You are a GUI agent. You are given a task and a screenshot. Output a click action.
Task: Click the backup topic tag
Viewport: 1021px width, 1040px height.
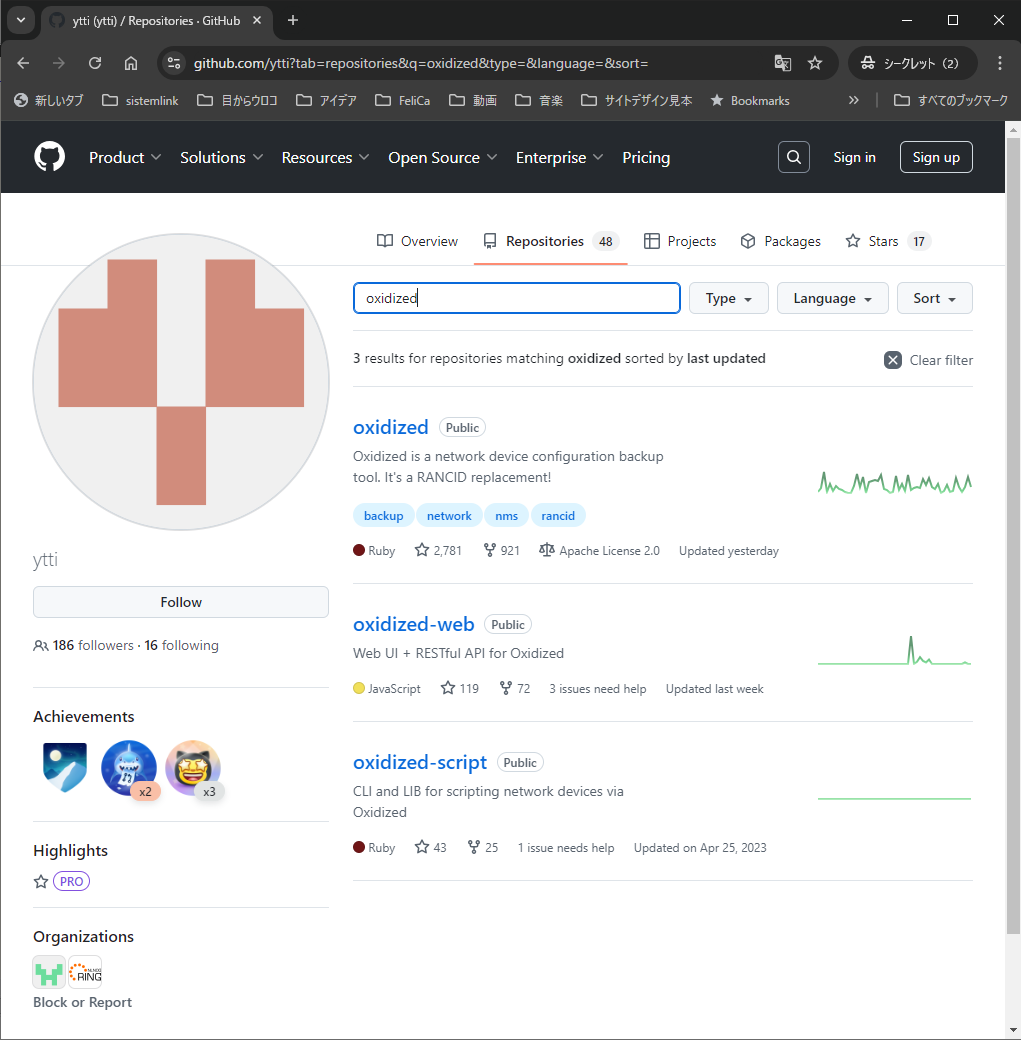coord(383,516)
